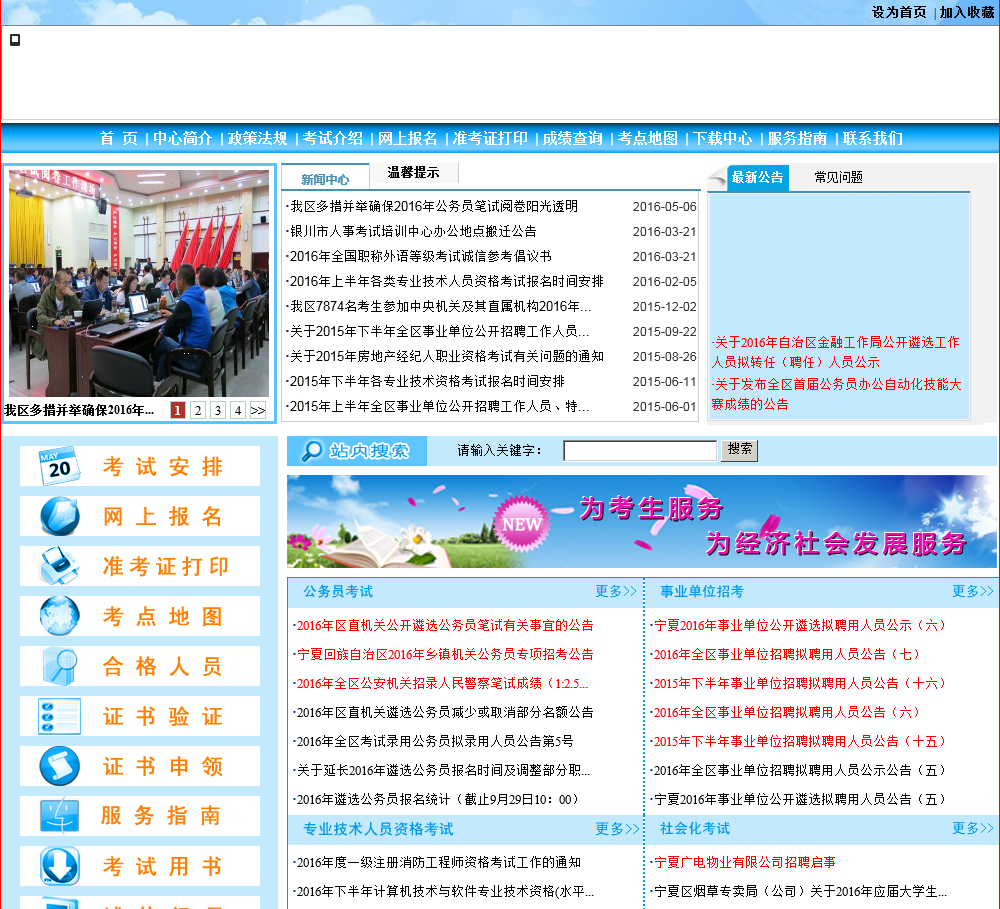Viewport: 1000px width, 909px height.
Task: Open news 2016年全国职称外语等级考试诚信参考倡议书
Action: click(421, 256)
